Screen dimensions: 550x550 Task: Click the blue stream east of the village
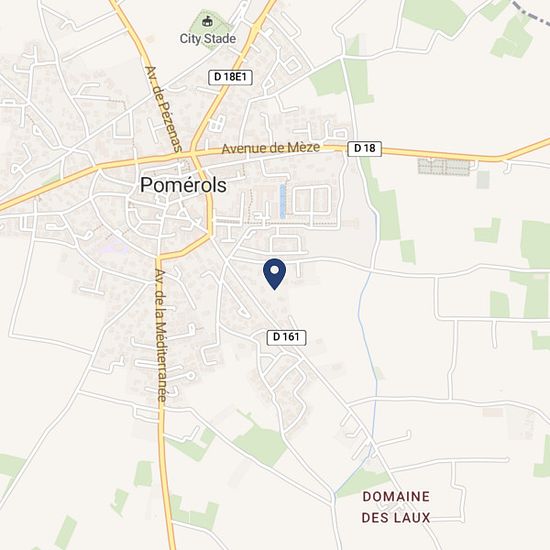point(368,351)
